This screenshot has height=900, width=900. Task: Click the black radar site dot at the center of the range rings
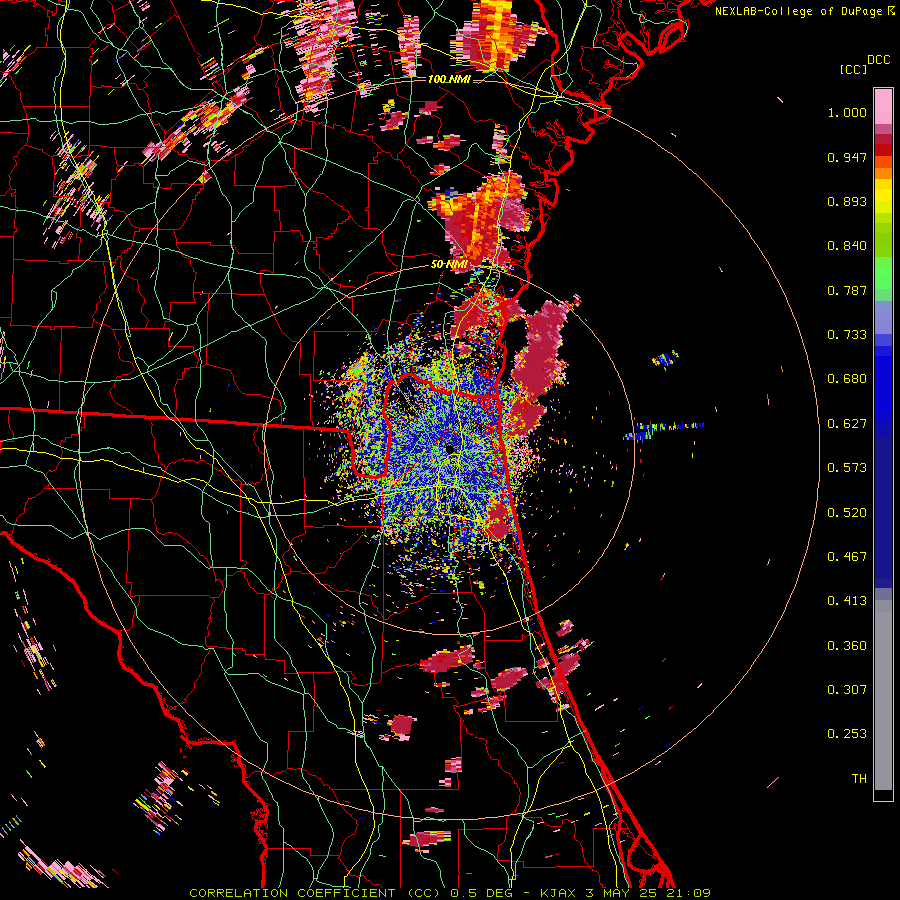pyautogui.click(x=449, y=448)
